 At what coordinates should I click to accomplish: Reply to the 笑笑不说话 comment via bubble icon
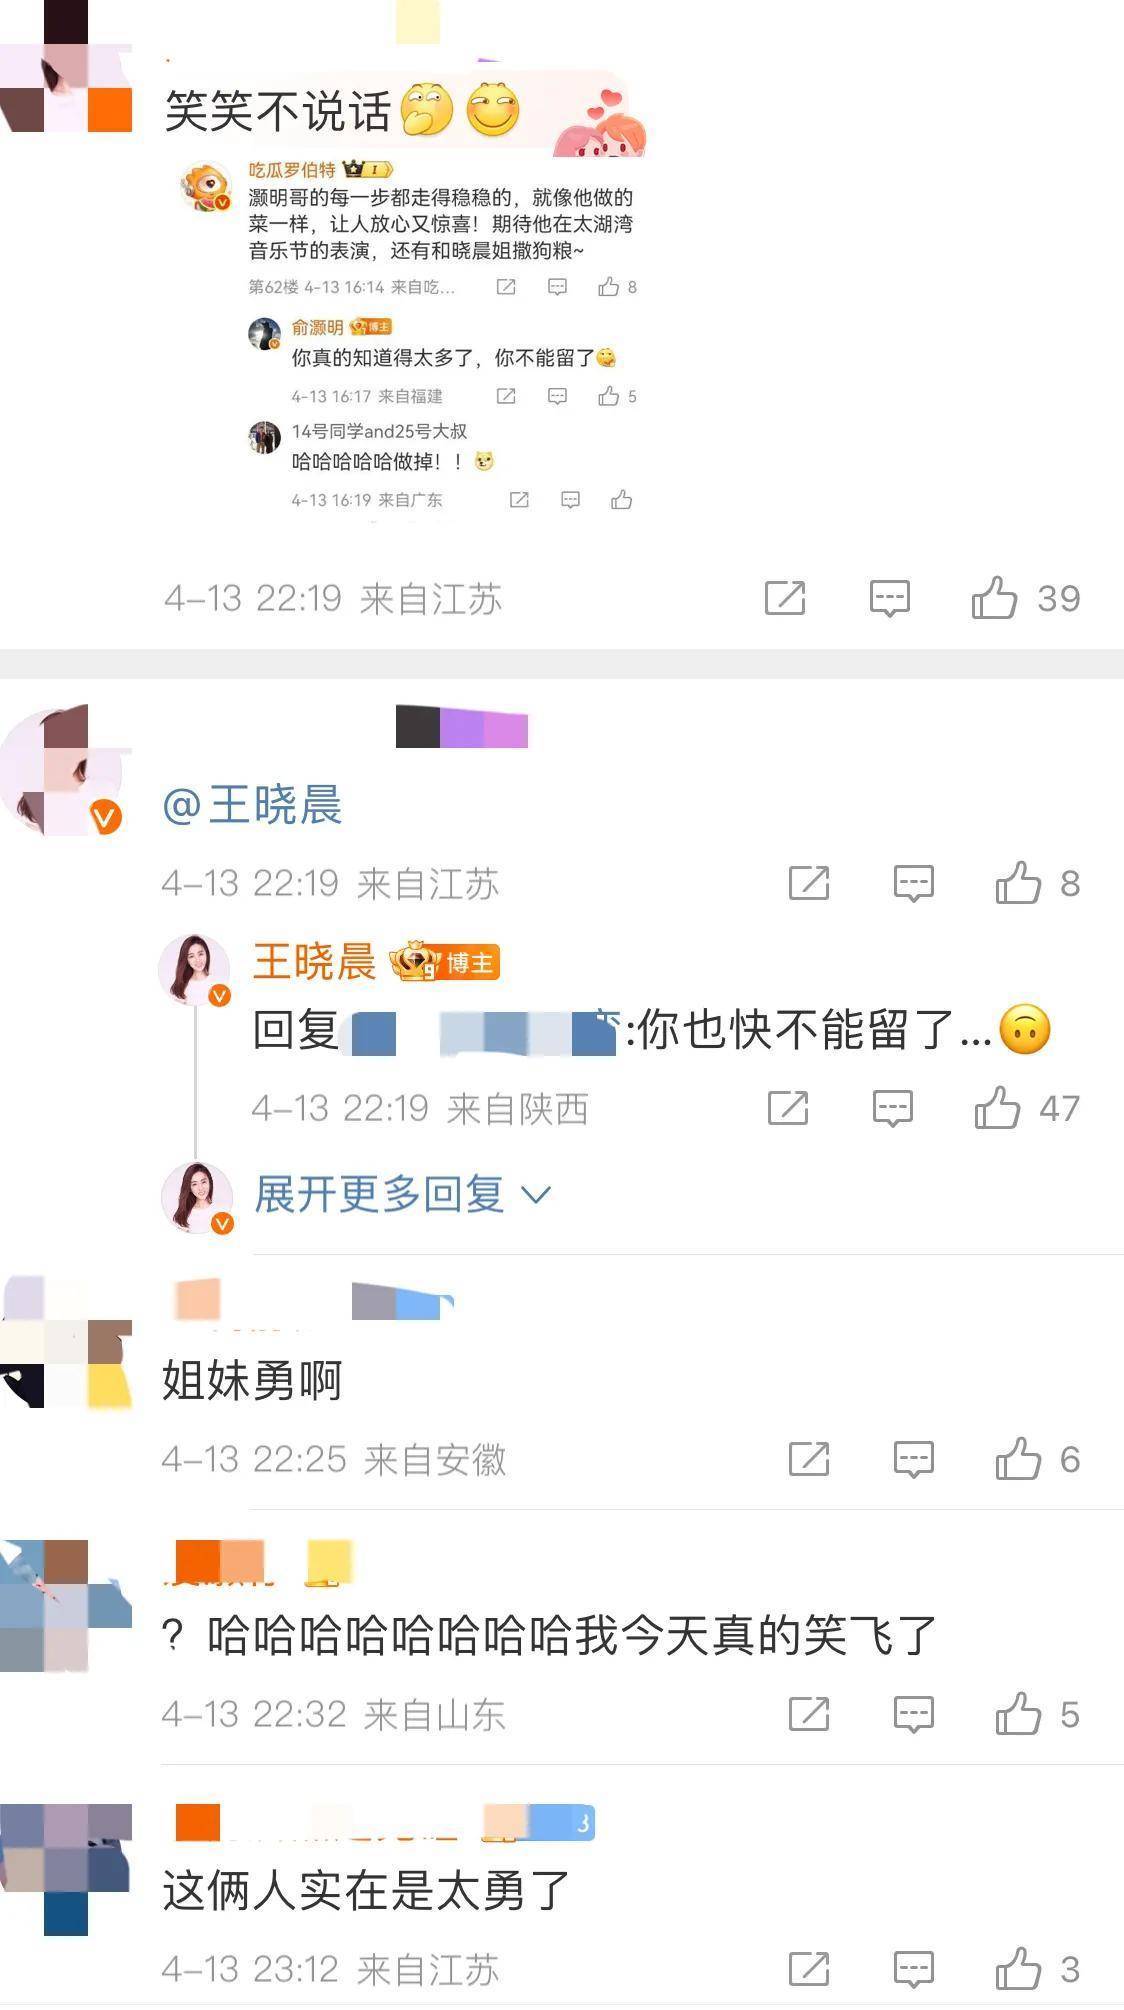click(889, 599)
